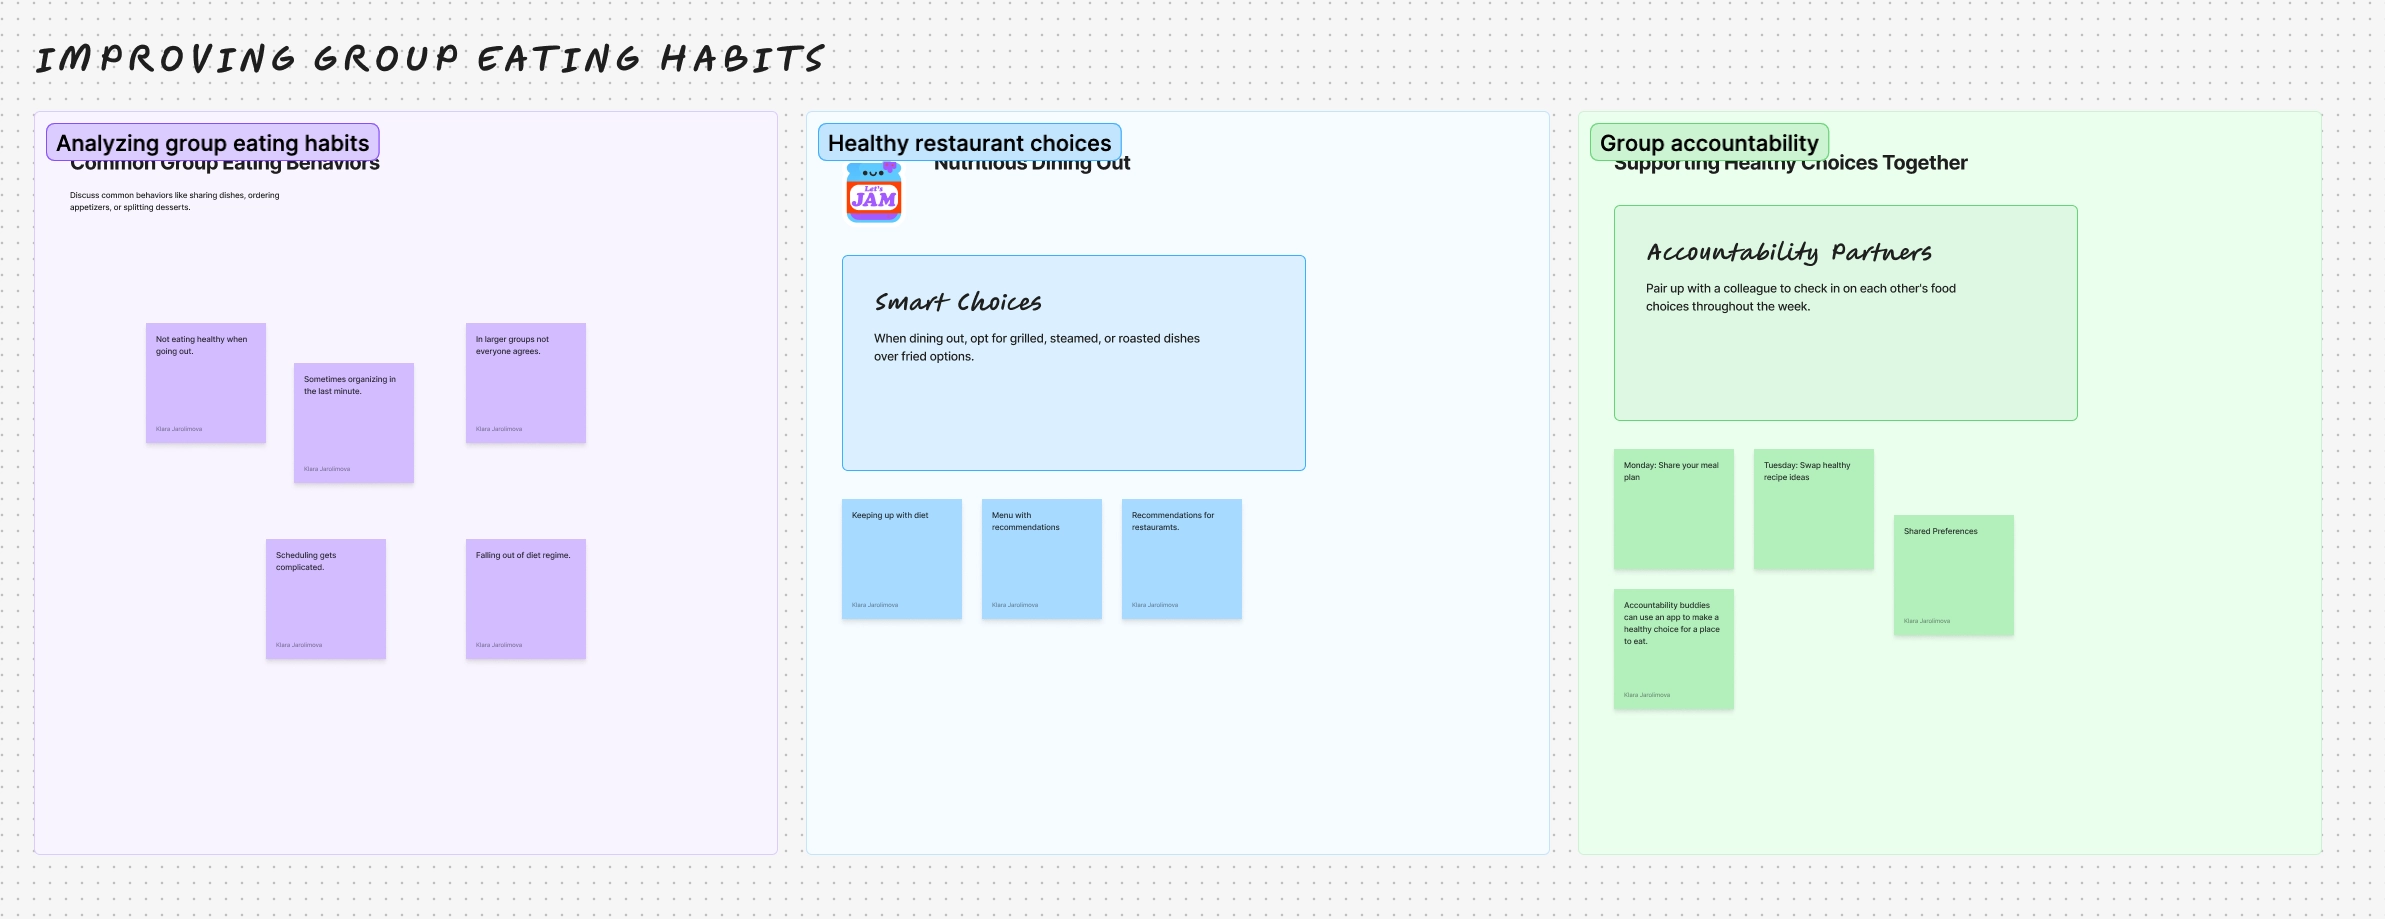
Task: Click the Let's JAM jar sticker
Action: [x=874, y=193]
